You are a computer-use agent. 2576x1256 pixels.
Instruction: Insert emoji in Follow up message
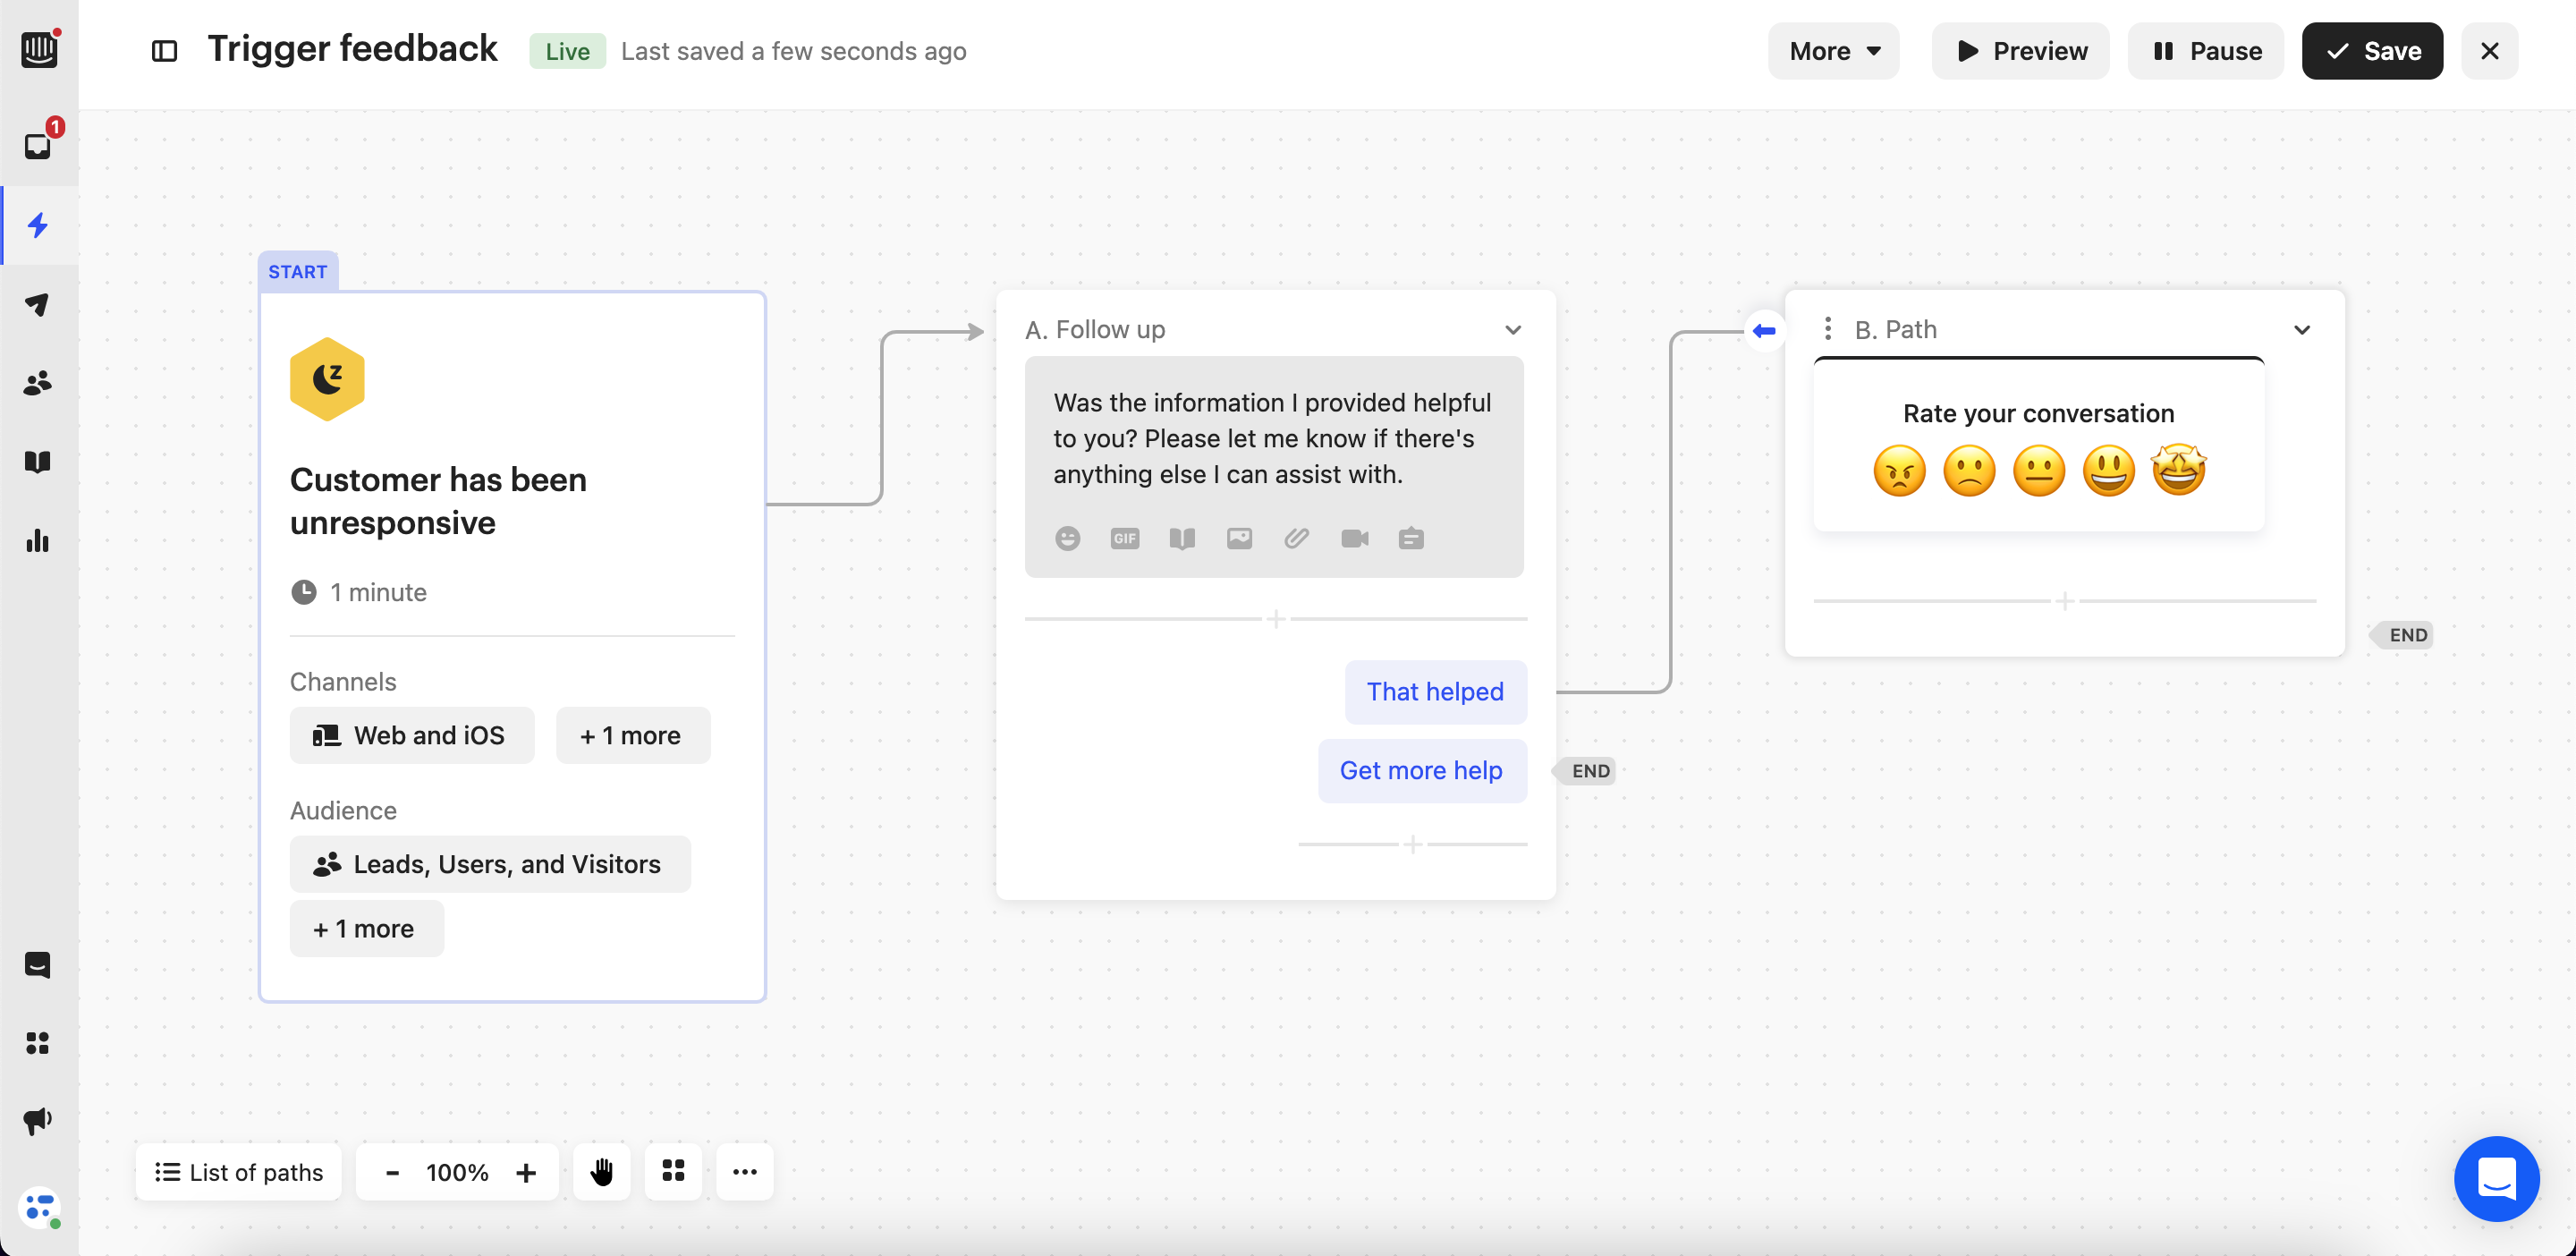(1067, 538)
